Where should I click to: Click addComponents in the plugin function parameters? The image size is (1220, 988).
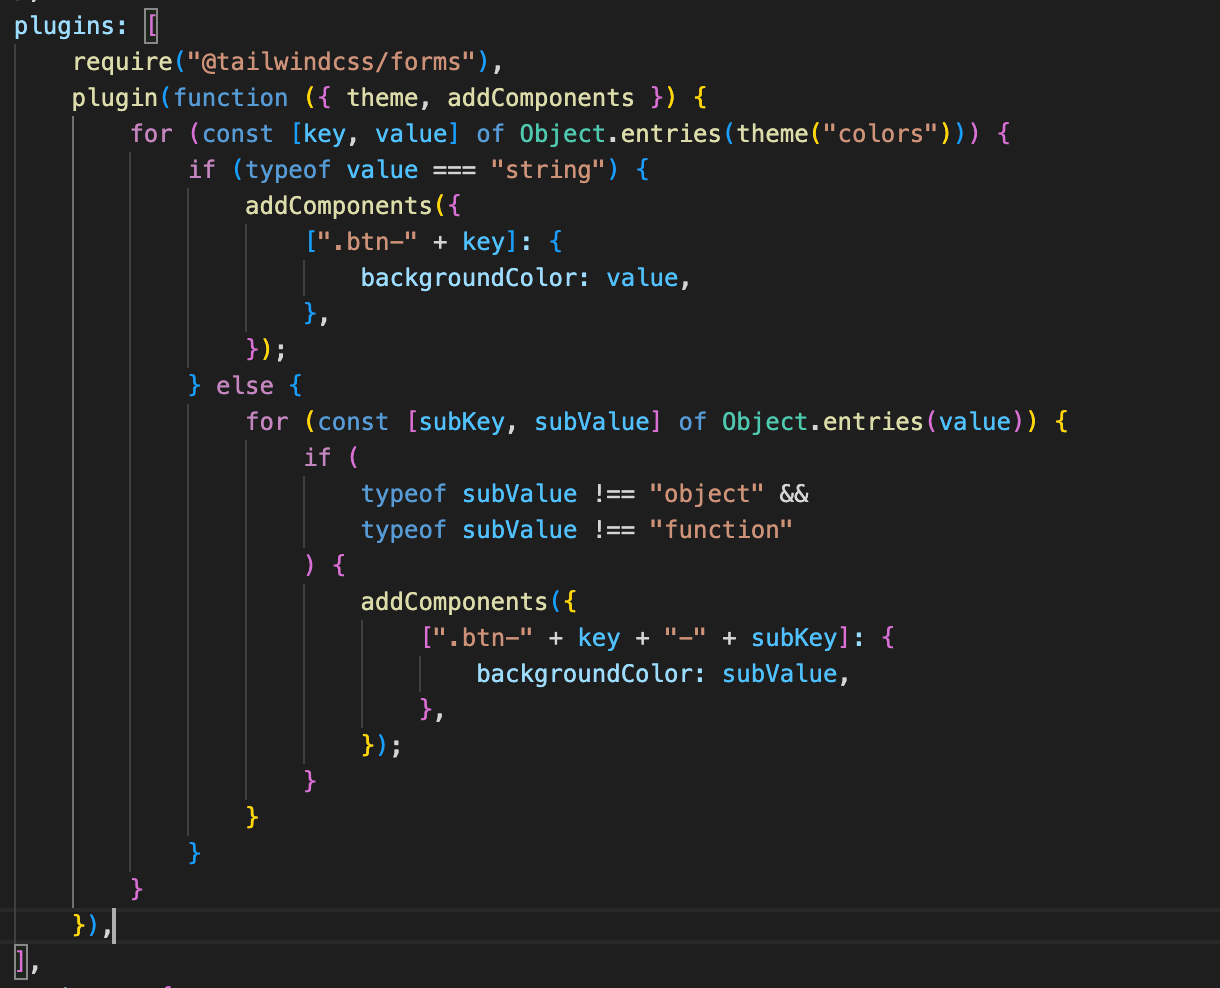540,98
